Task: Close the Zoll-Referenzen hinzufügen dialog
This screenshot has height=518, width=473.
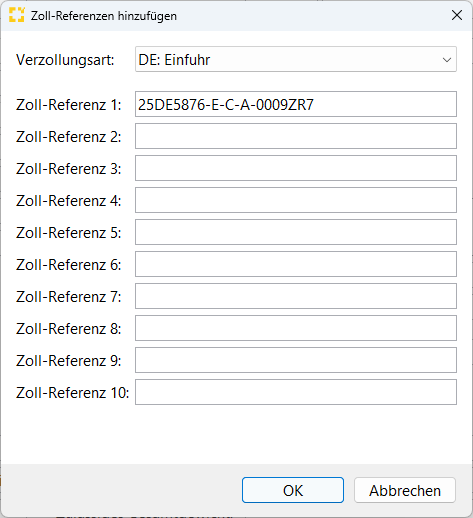Action: (457, 15)
